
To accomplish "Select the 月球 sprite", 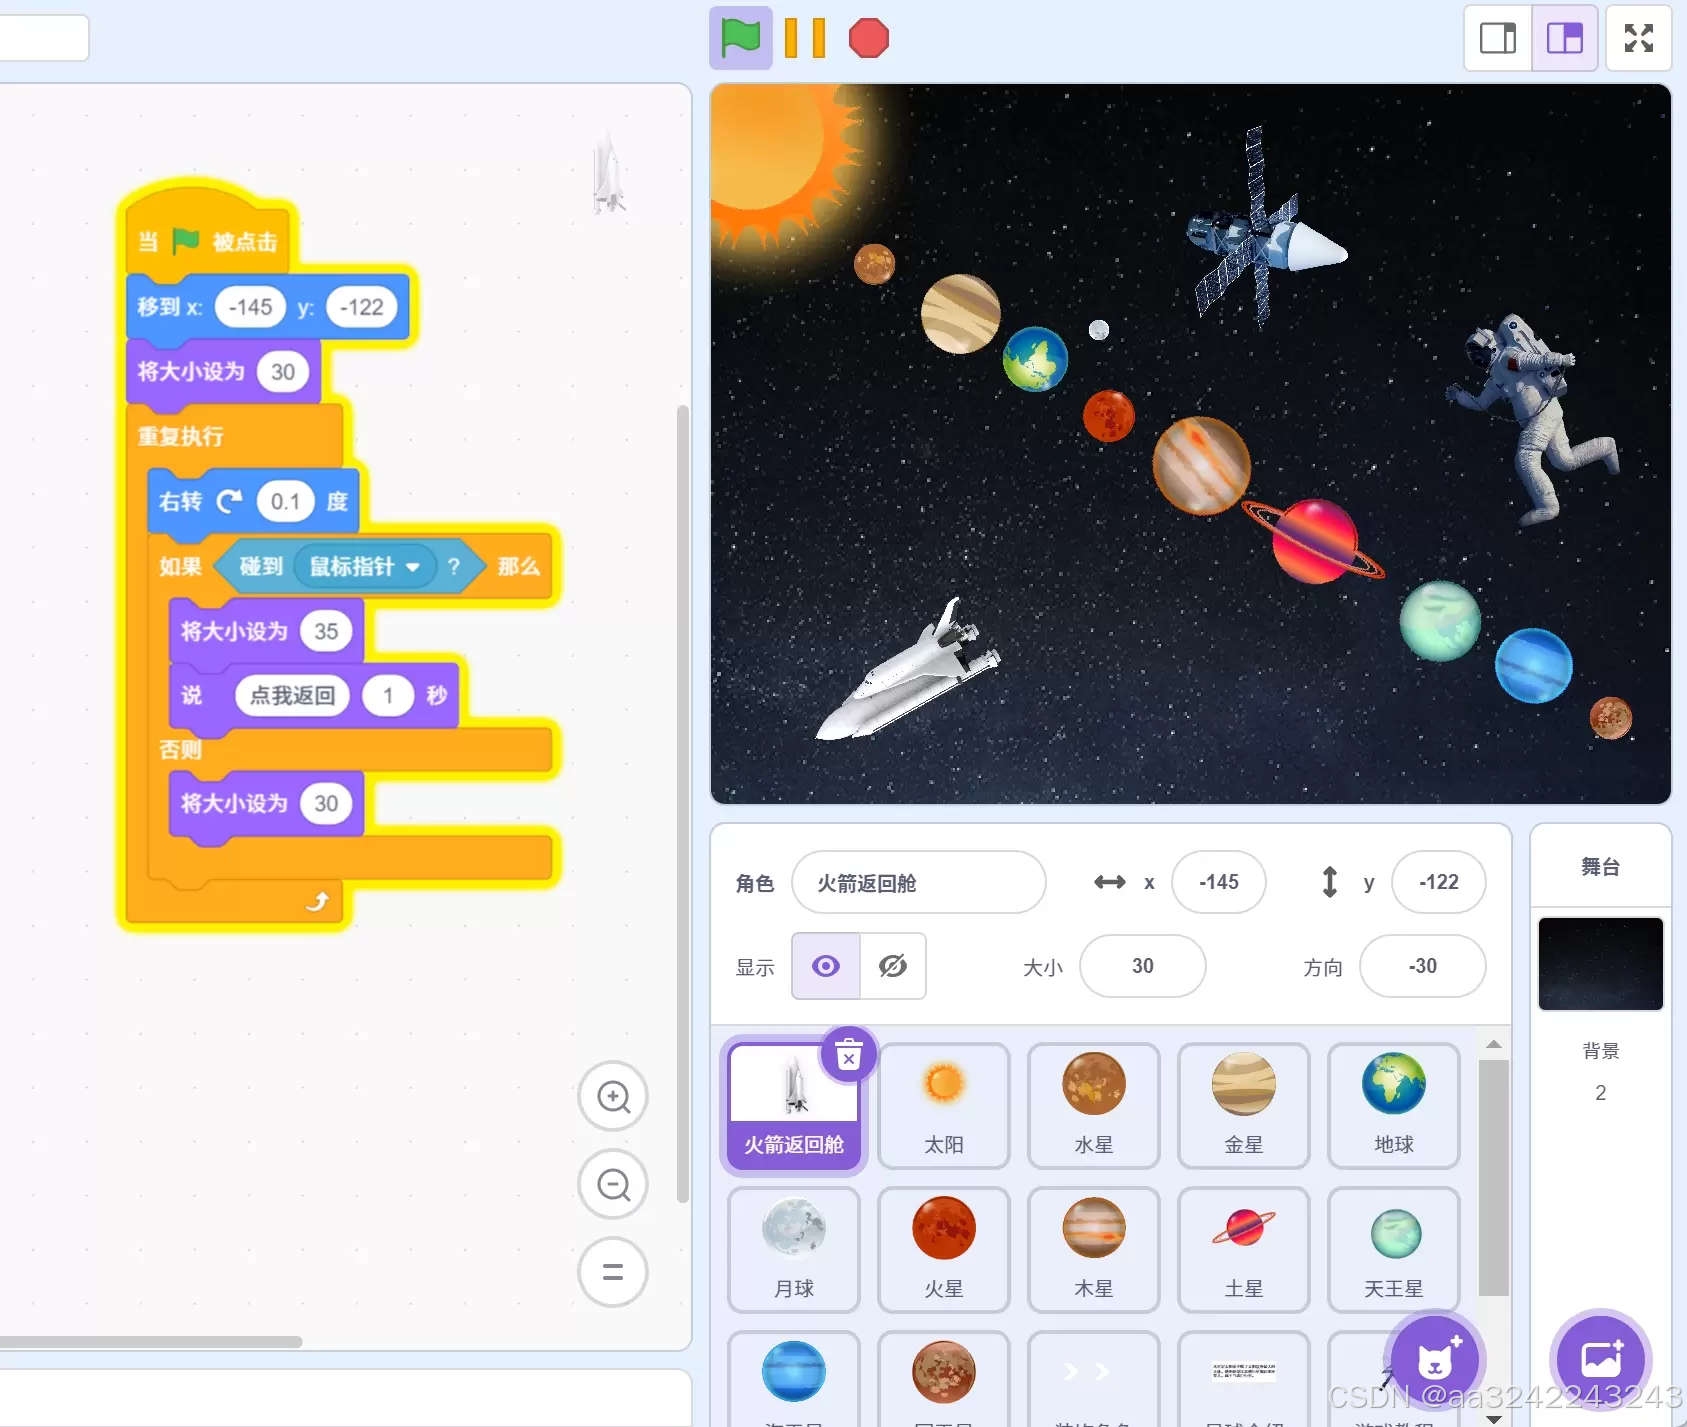I will coord(794,1249).
